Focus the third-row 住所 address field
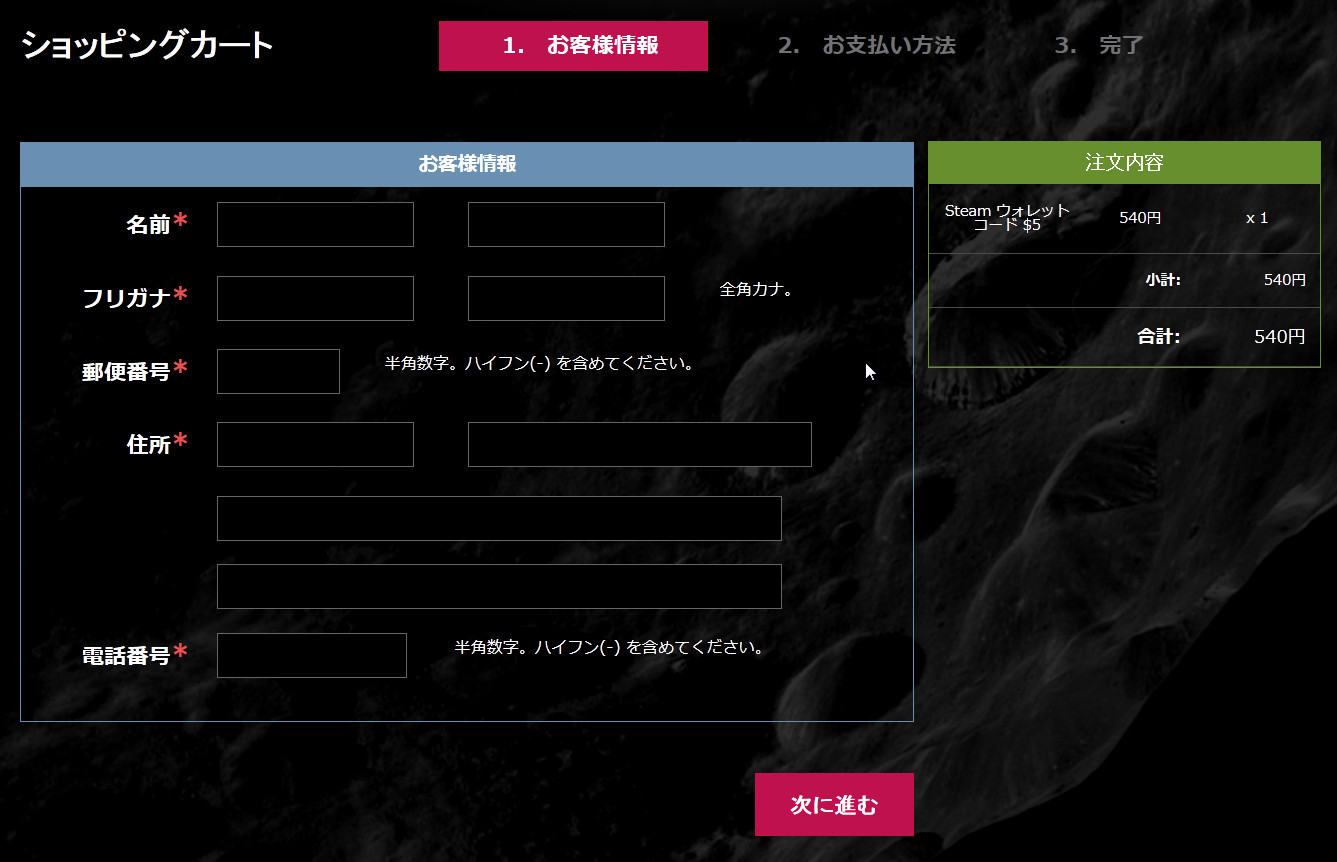Screen dimensions: 1337x862 (x=499, y=586)
